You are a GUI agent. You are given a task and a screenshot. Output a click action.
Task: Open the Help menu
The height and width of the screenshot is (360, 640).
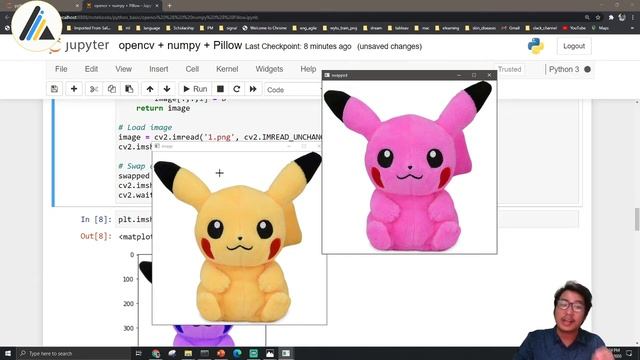click(308, 69)
